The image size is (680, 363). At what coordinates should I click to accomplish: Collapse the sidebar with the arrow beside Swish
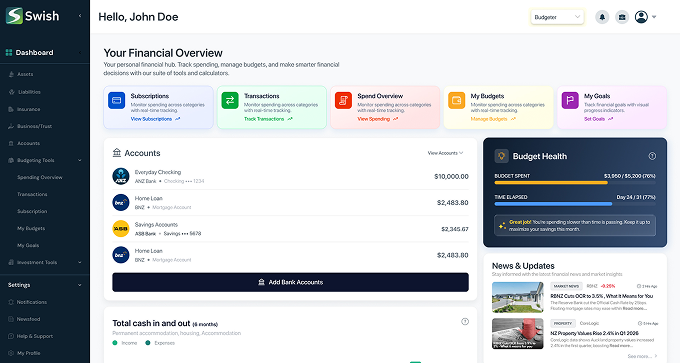80,16
